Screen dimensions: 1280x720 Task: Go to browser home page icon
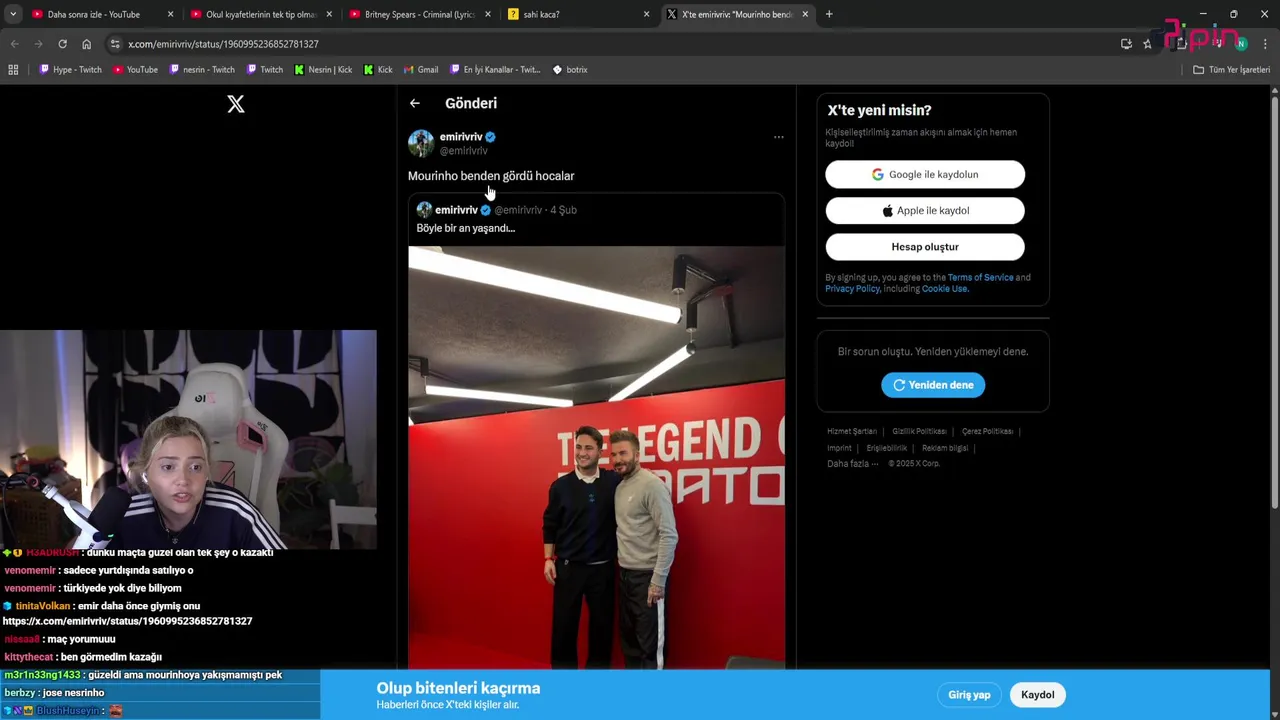pyautogui.click(x=87, y=44)
